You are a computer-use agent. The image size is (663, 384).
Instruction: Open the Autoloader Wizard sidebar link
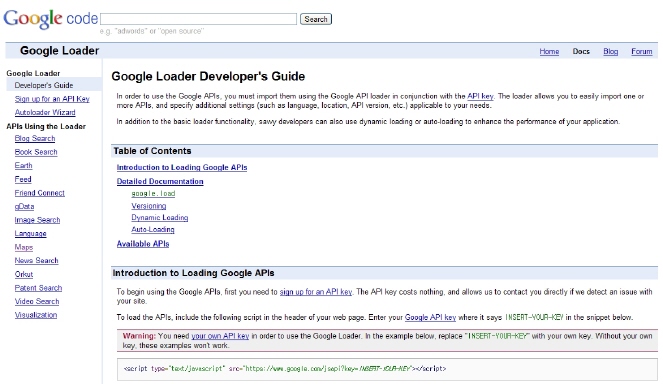pyautogui.click(x=45, y=112)
